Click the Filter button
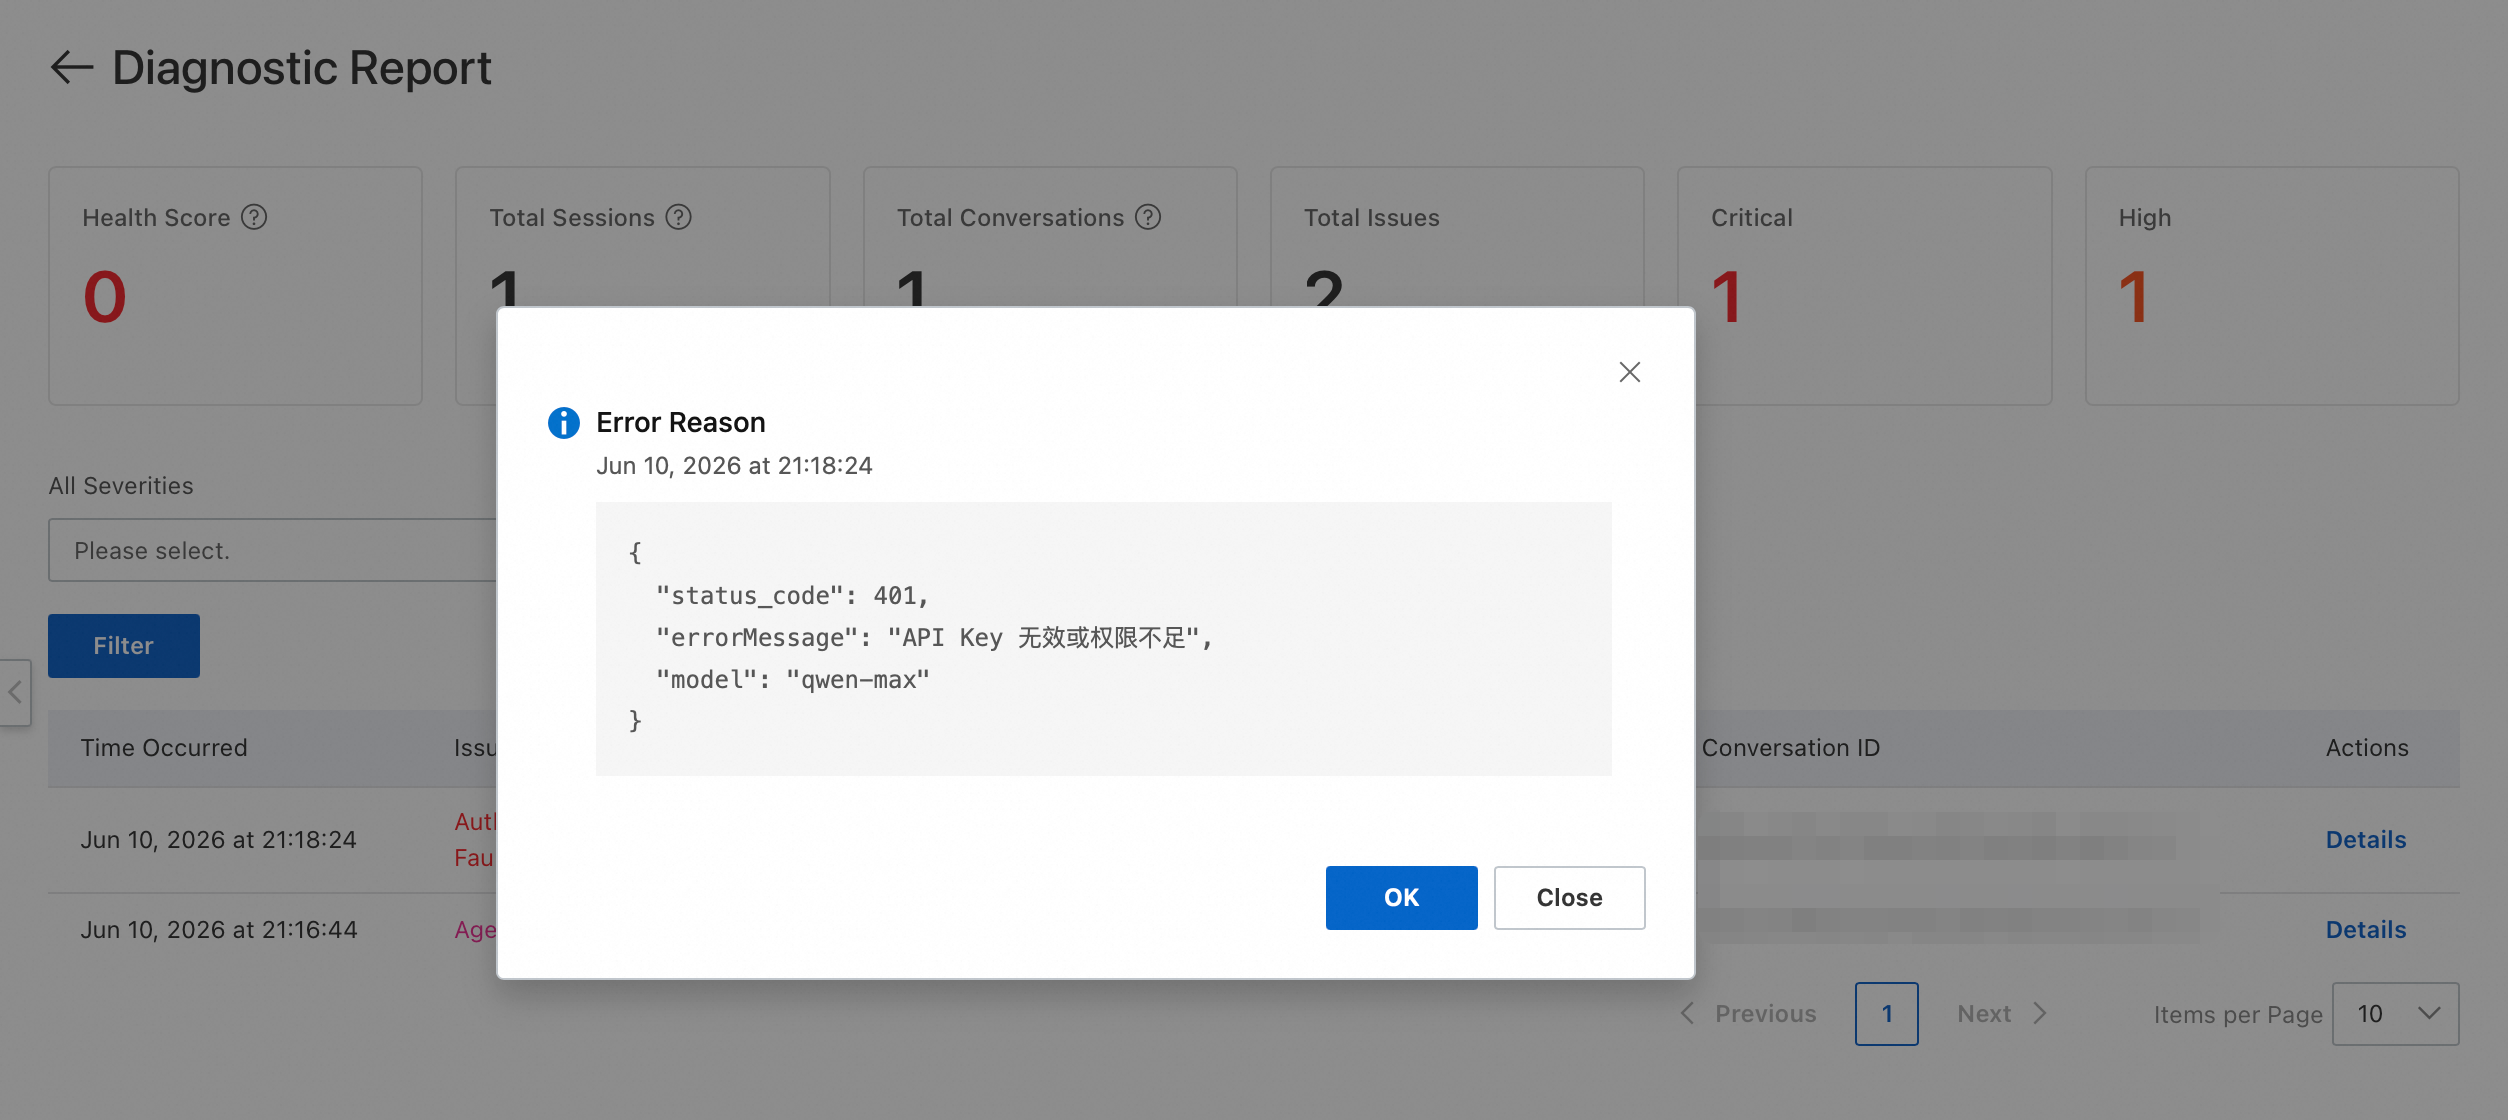Screen dimensions: 2508x1120 click(124, 646)
